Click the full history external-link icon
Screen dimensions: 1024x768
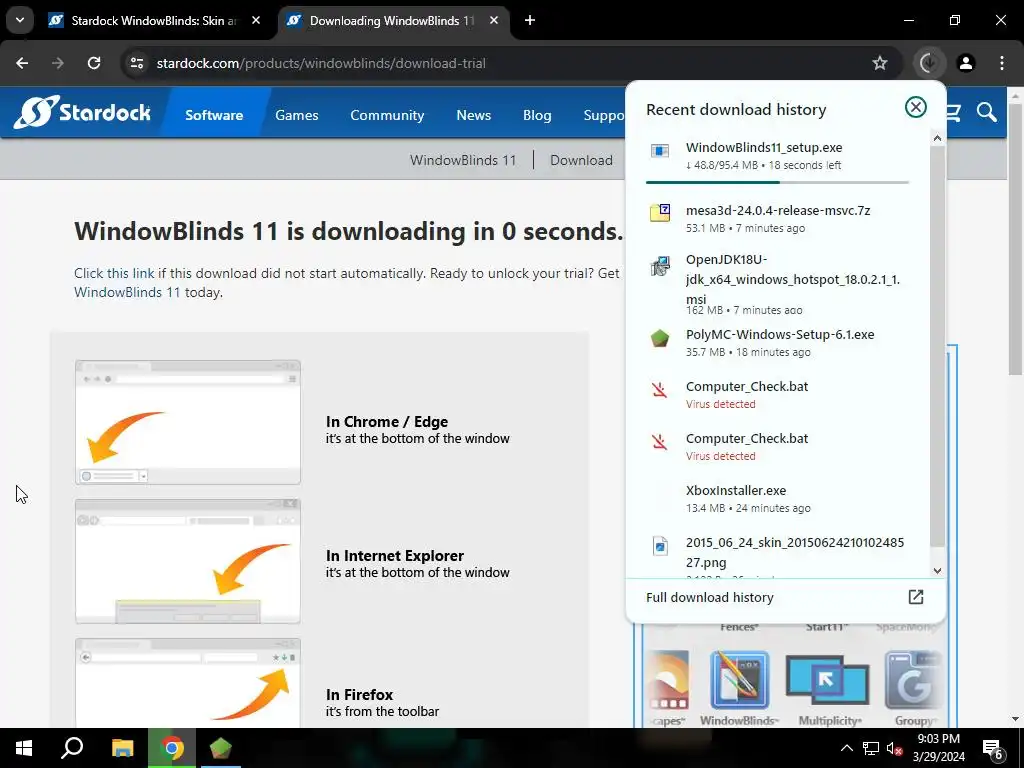pos(916,596)
